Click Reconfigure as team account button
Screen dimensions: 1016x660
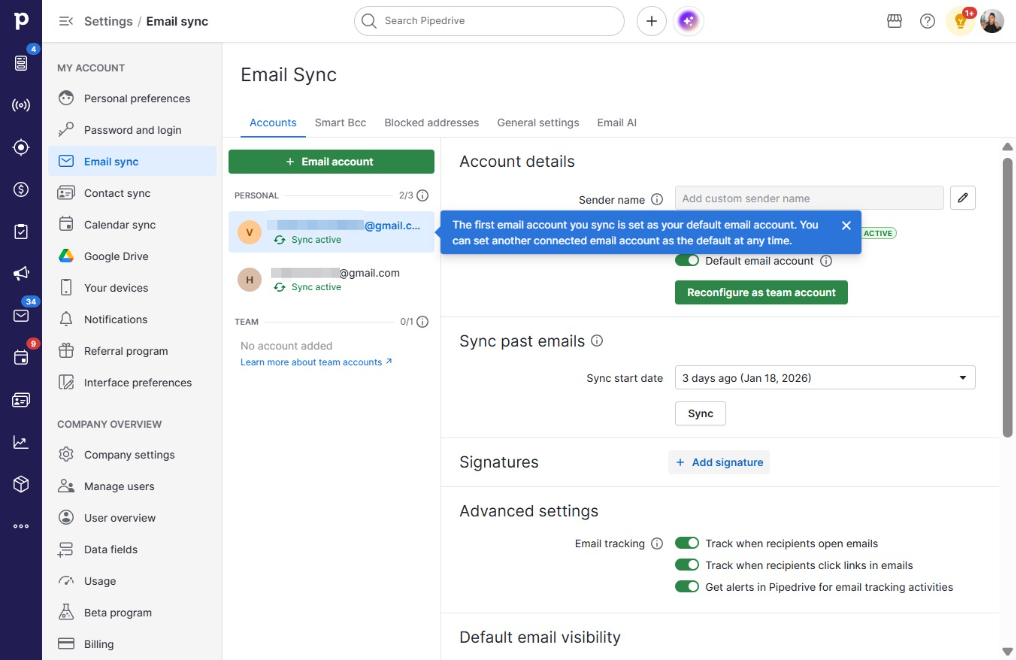pyautogui.click(x=761, y=292)
